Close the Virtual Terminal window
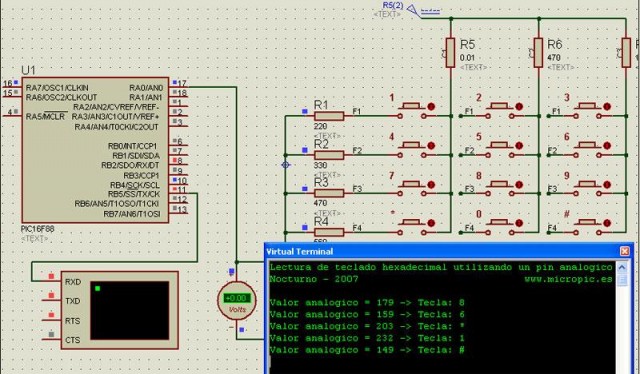This screenshot has width=640, height=374. click(624, 251)
